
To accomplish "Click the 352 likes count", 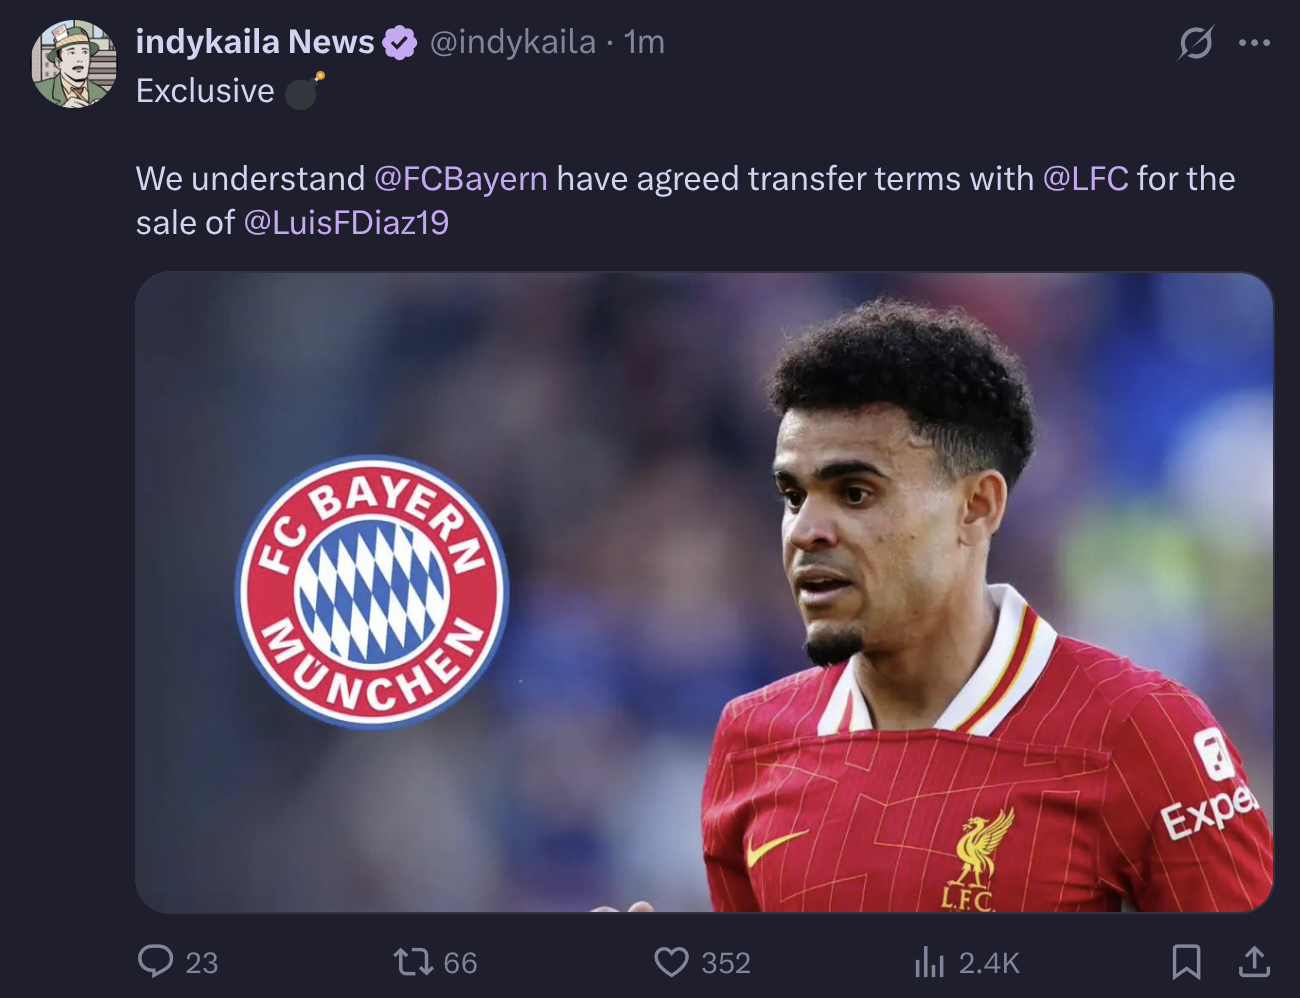I will (726, 963).
